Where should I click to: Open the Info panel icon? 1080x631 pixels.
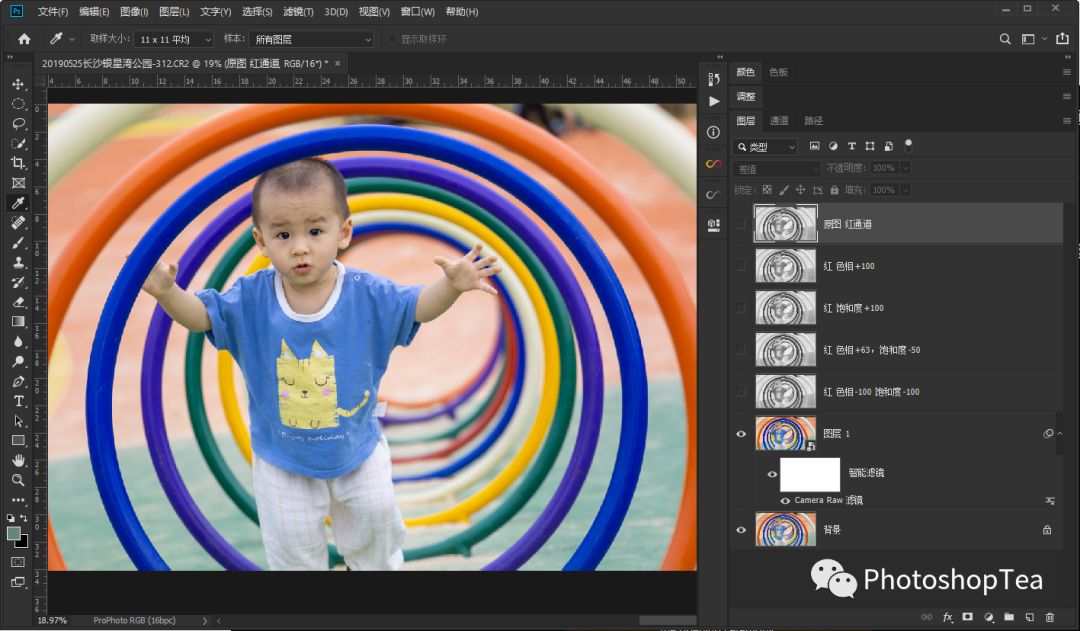point(714,132)
